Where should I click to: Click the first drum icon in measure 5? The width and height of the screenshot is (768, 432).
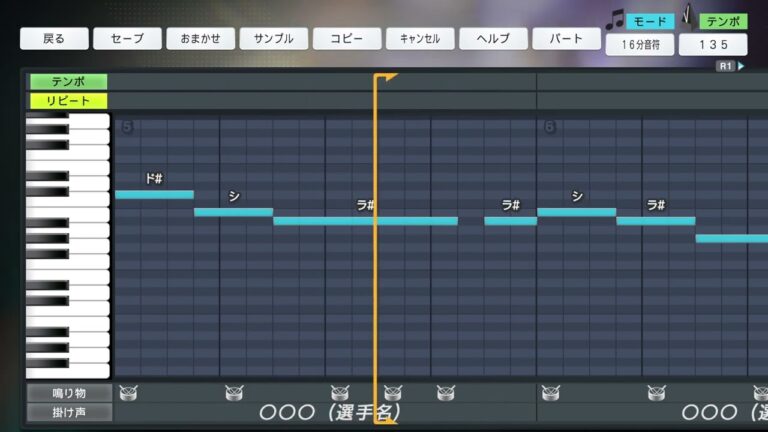tap(127, 393)
